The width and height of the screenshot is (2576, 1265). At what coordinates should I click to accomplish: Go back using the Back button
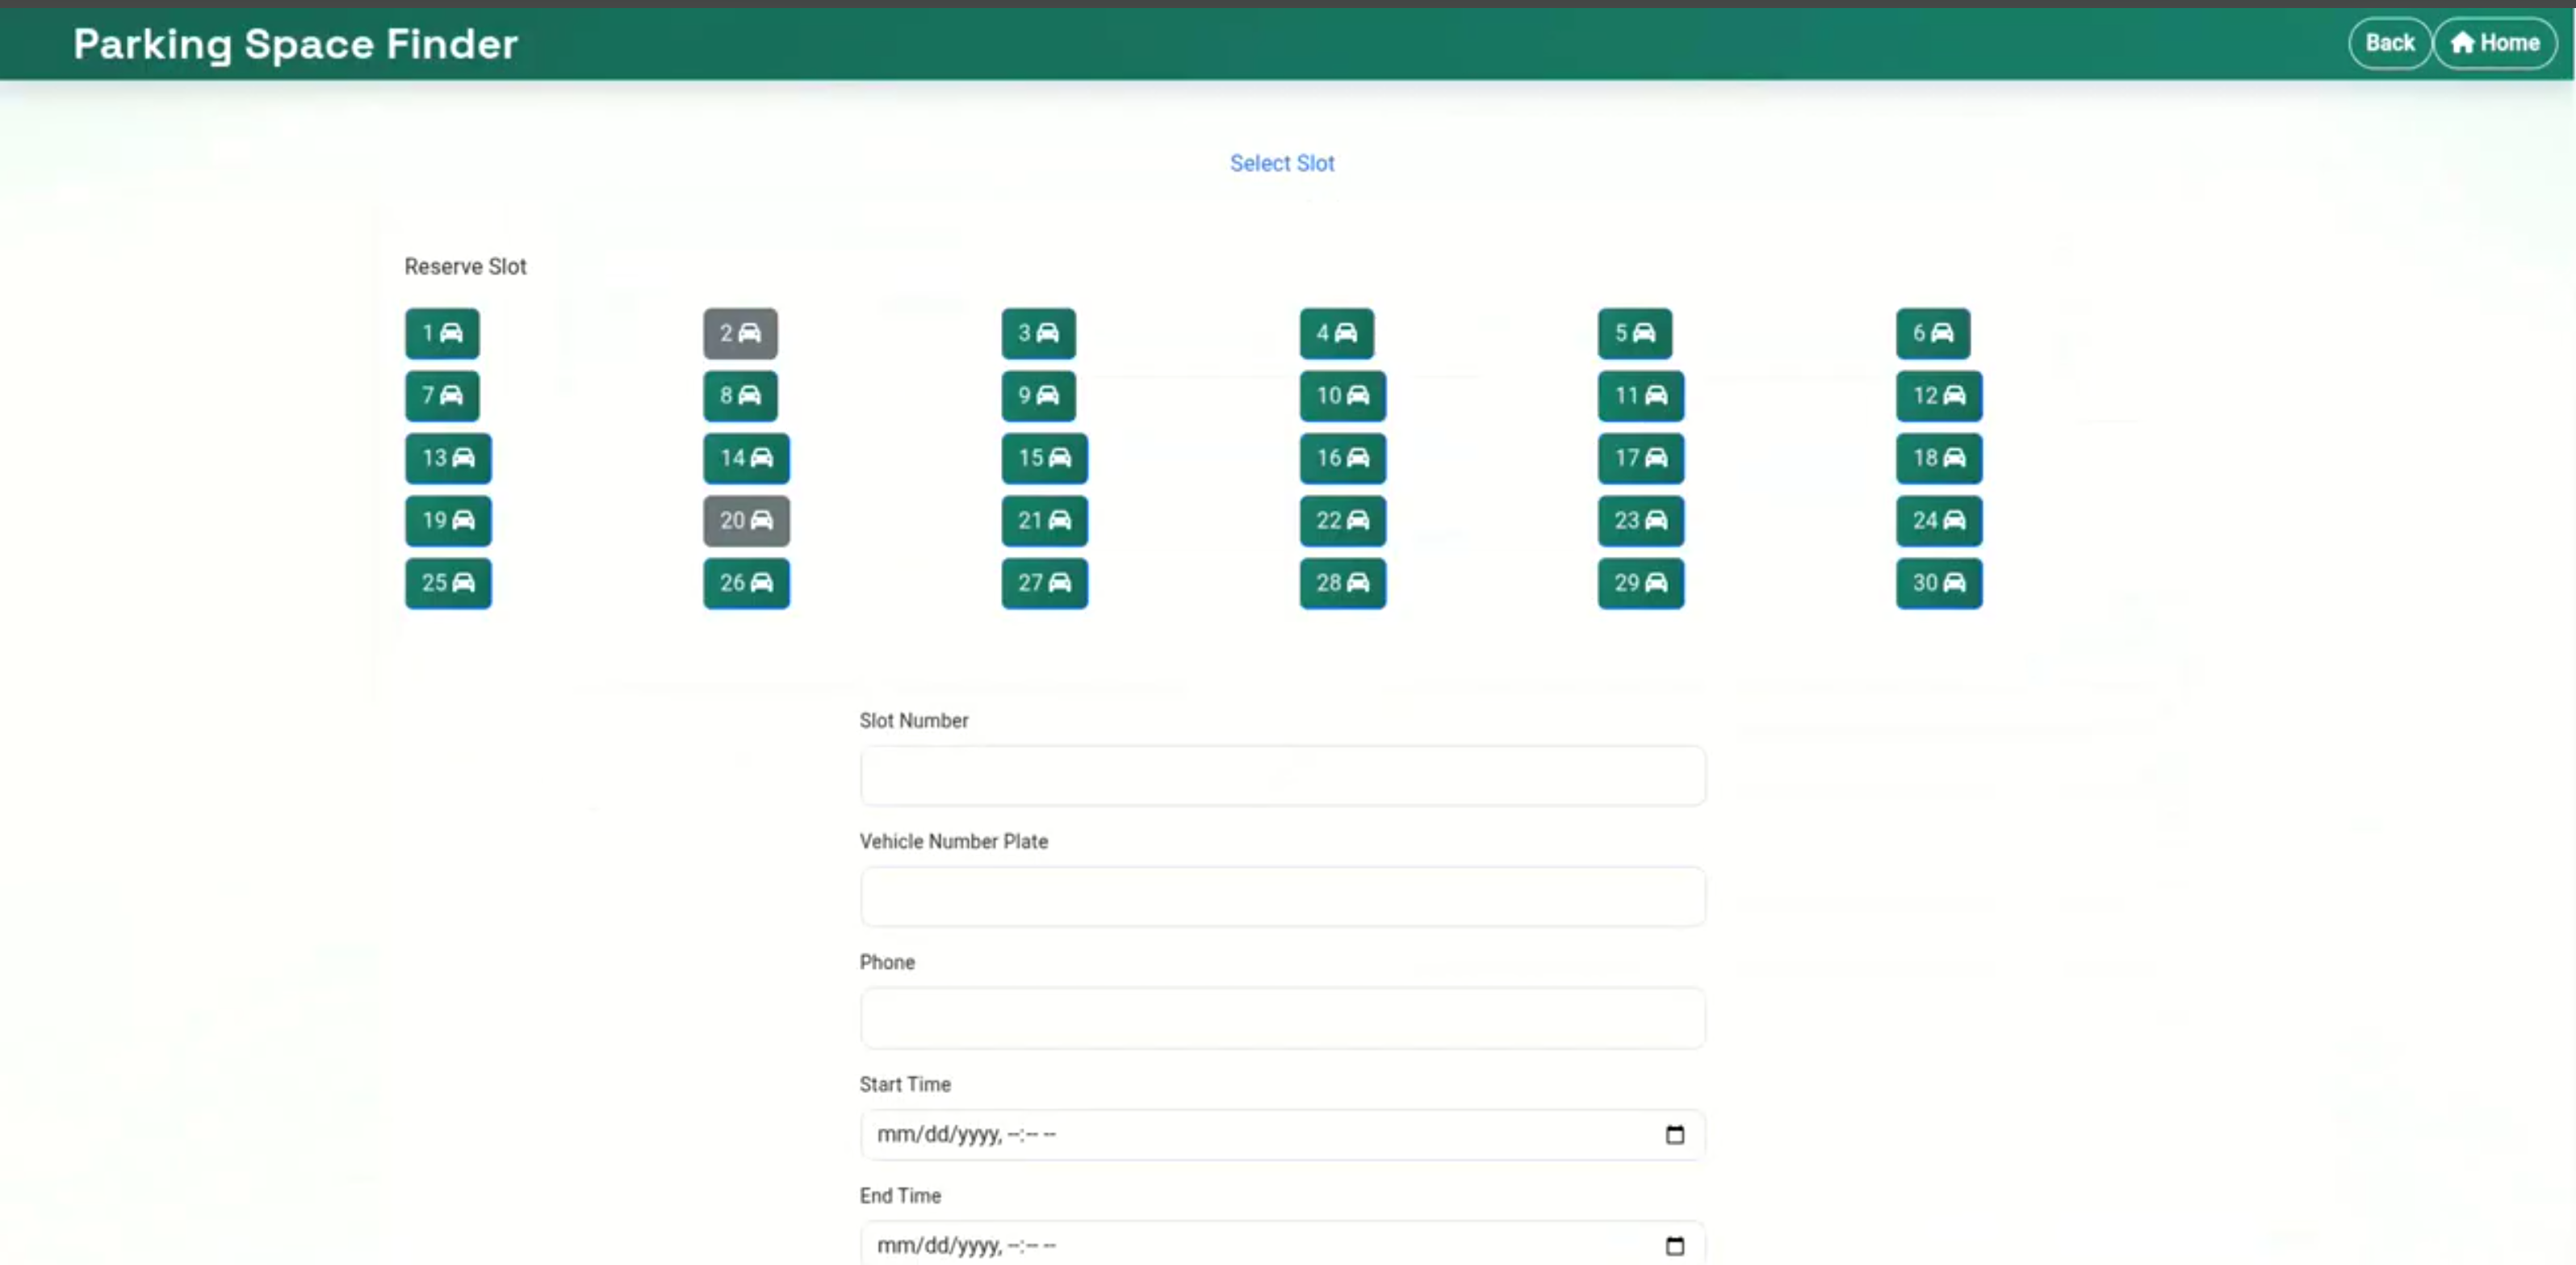click(x=2389, y=43)
